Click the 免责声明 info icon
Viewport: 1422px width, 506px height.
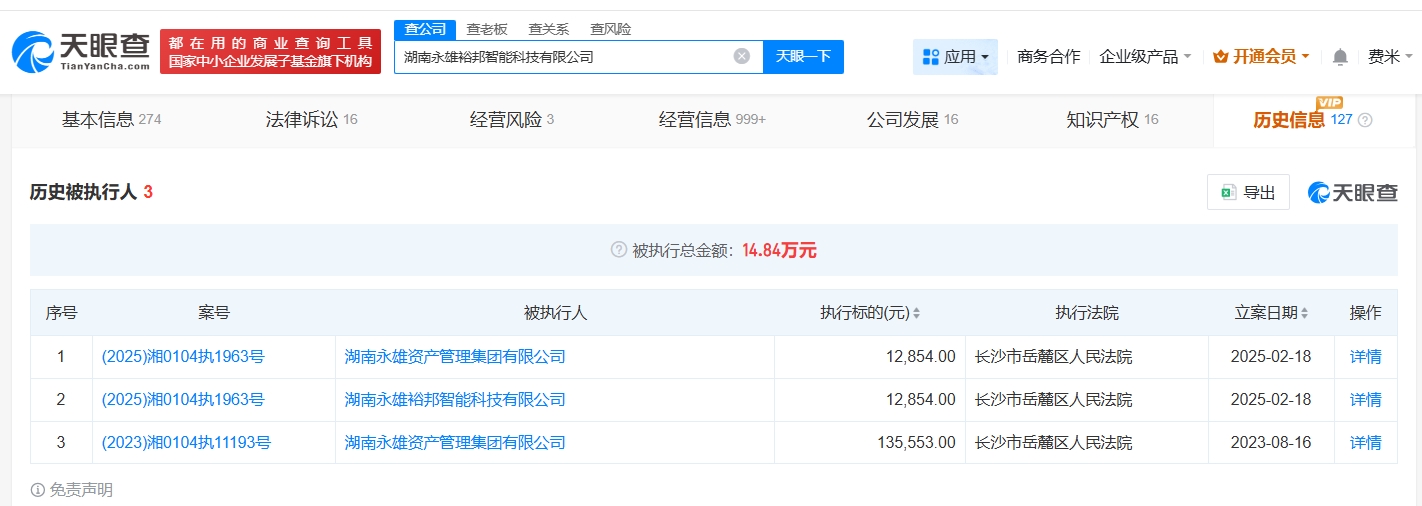click(38, 490)
